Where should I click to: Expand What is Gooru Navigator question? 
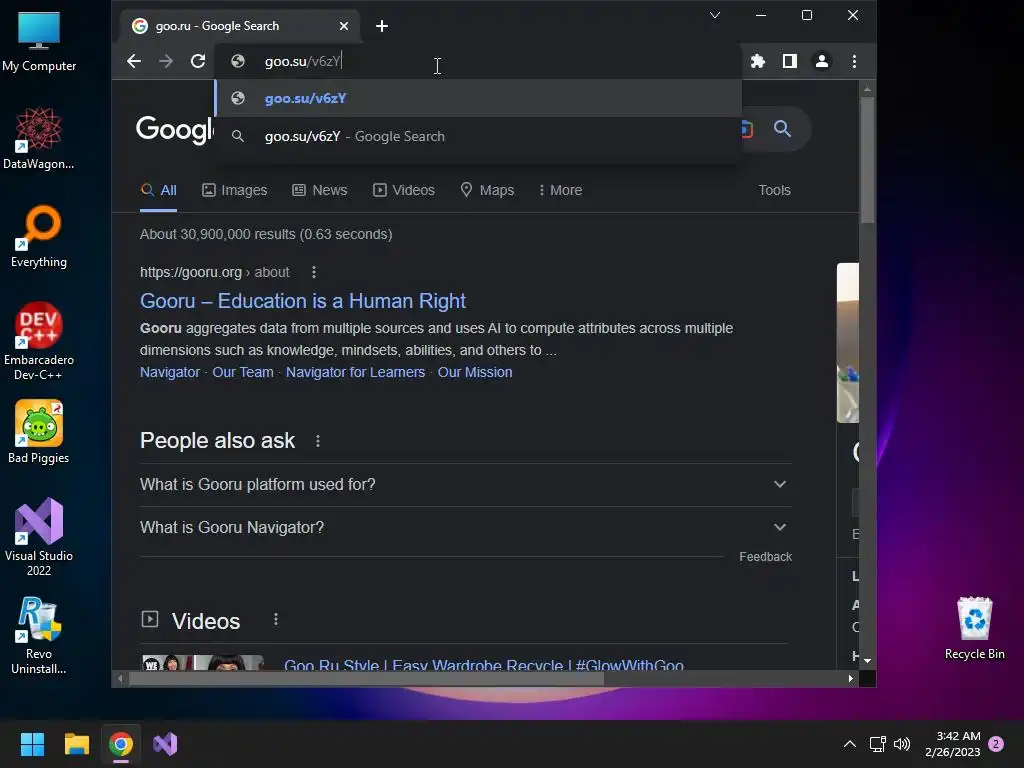pyautogui.click(x=465, y=528)
